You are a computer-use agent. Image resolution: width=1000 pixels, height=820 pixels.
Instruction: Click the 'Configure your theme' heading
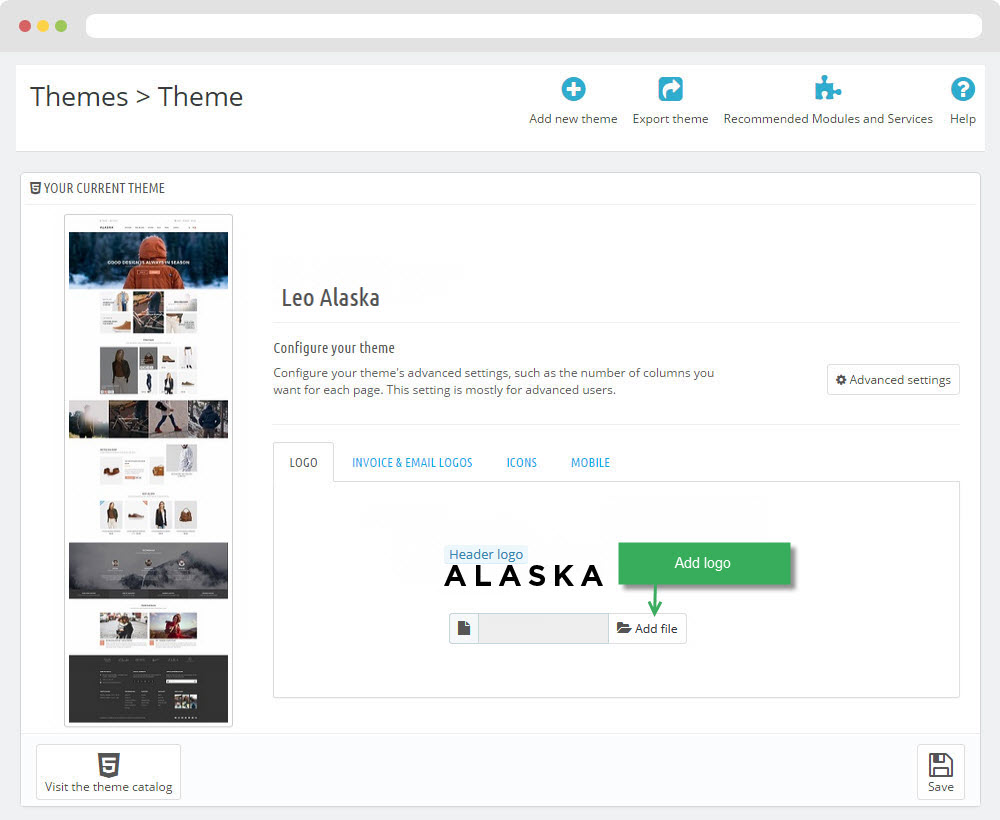tap(334, 348)
